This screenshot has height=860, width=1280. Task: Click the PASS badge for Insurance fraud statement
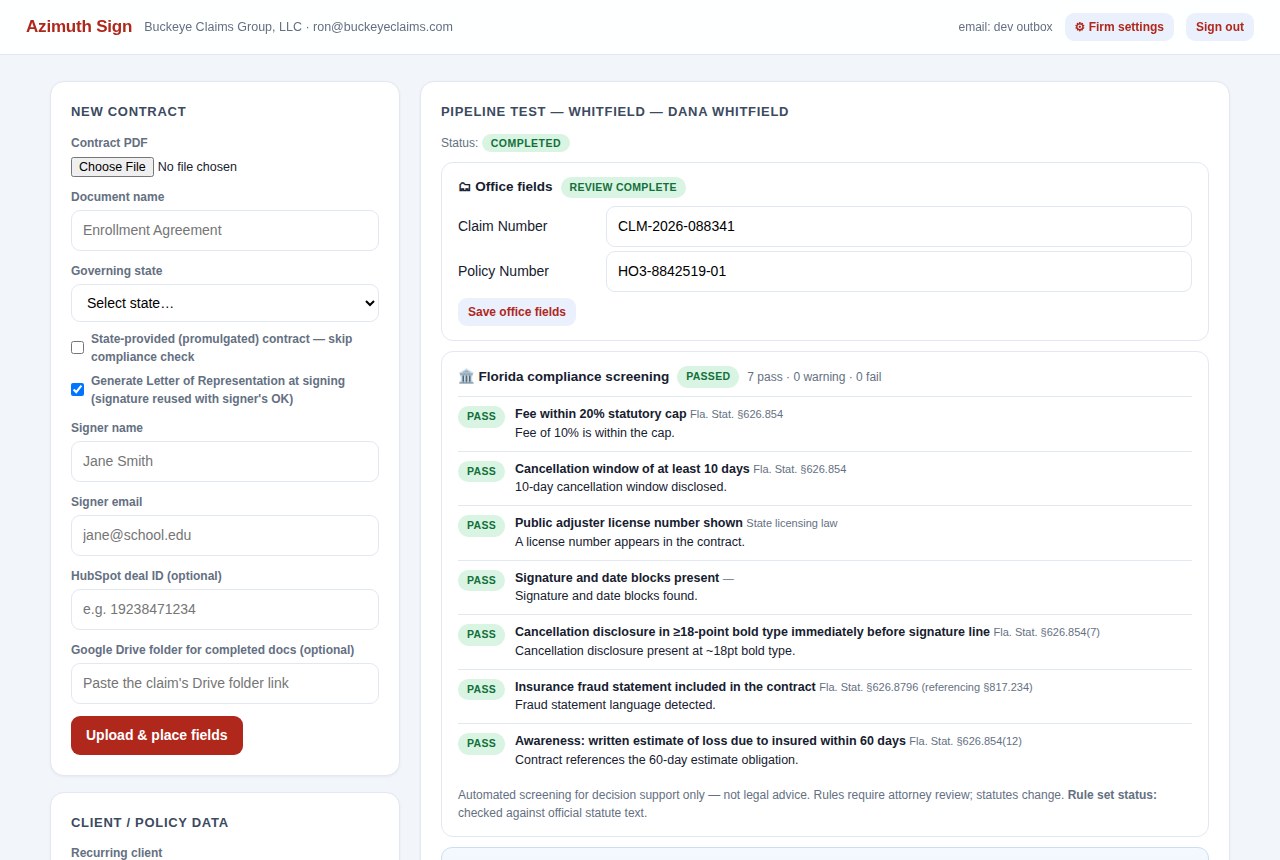(481, 689)
